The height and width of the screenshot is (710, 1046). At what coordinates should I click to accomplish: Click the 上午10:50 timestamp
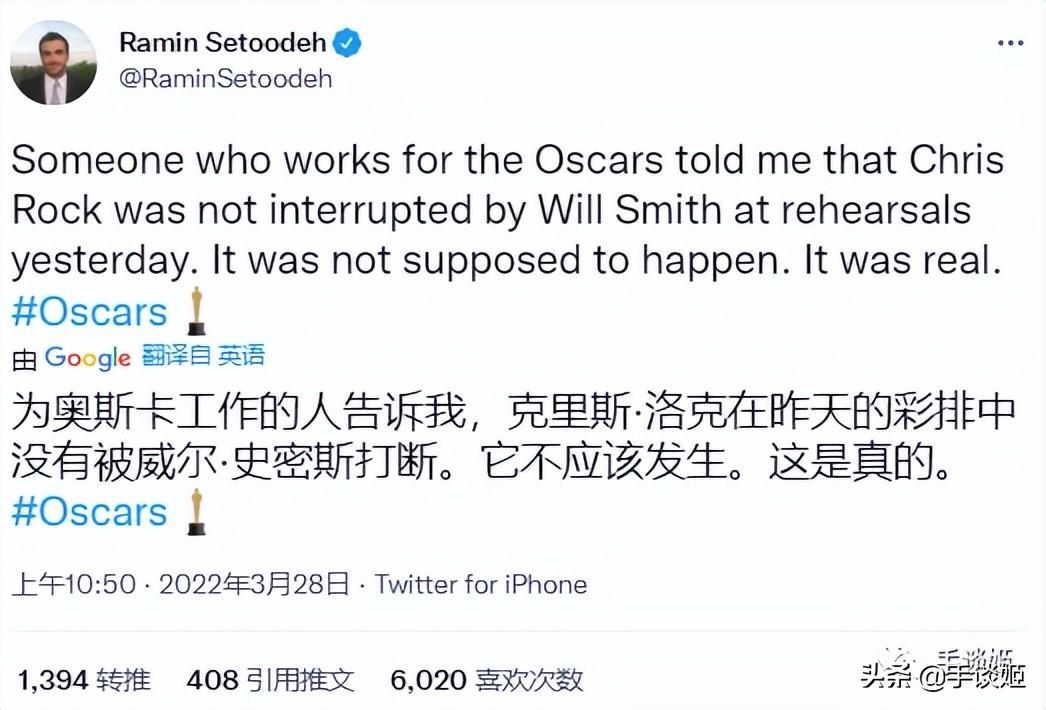pos(73,584)
